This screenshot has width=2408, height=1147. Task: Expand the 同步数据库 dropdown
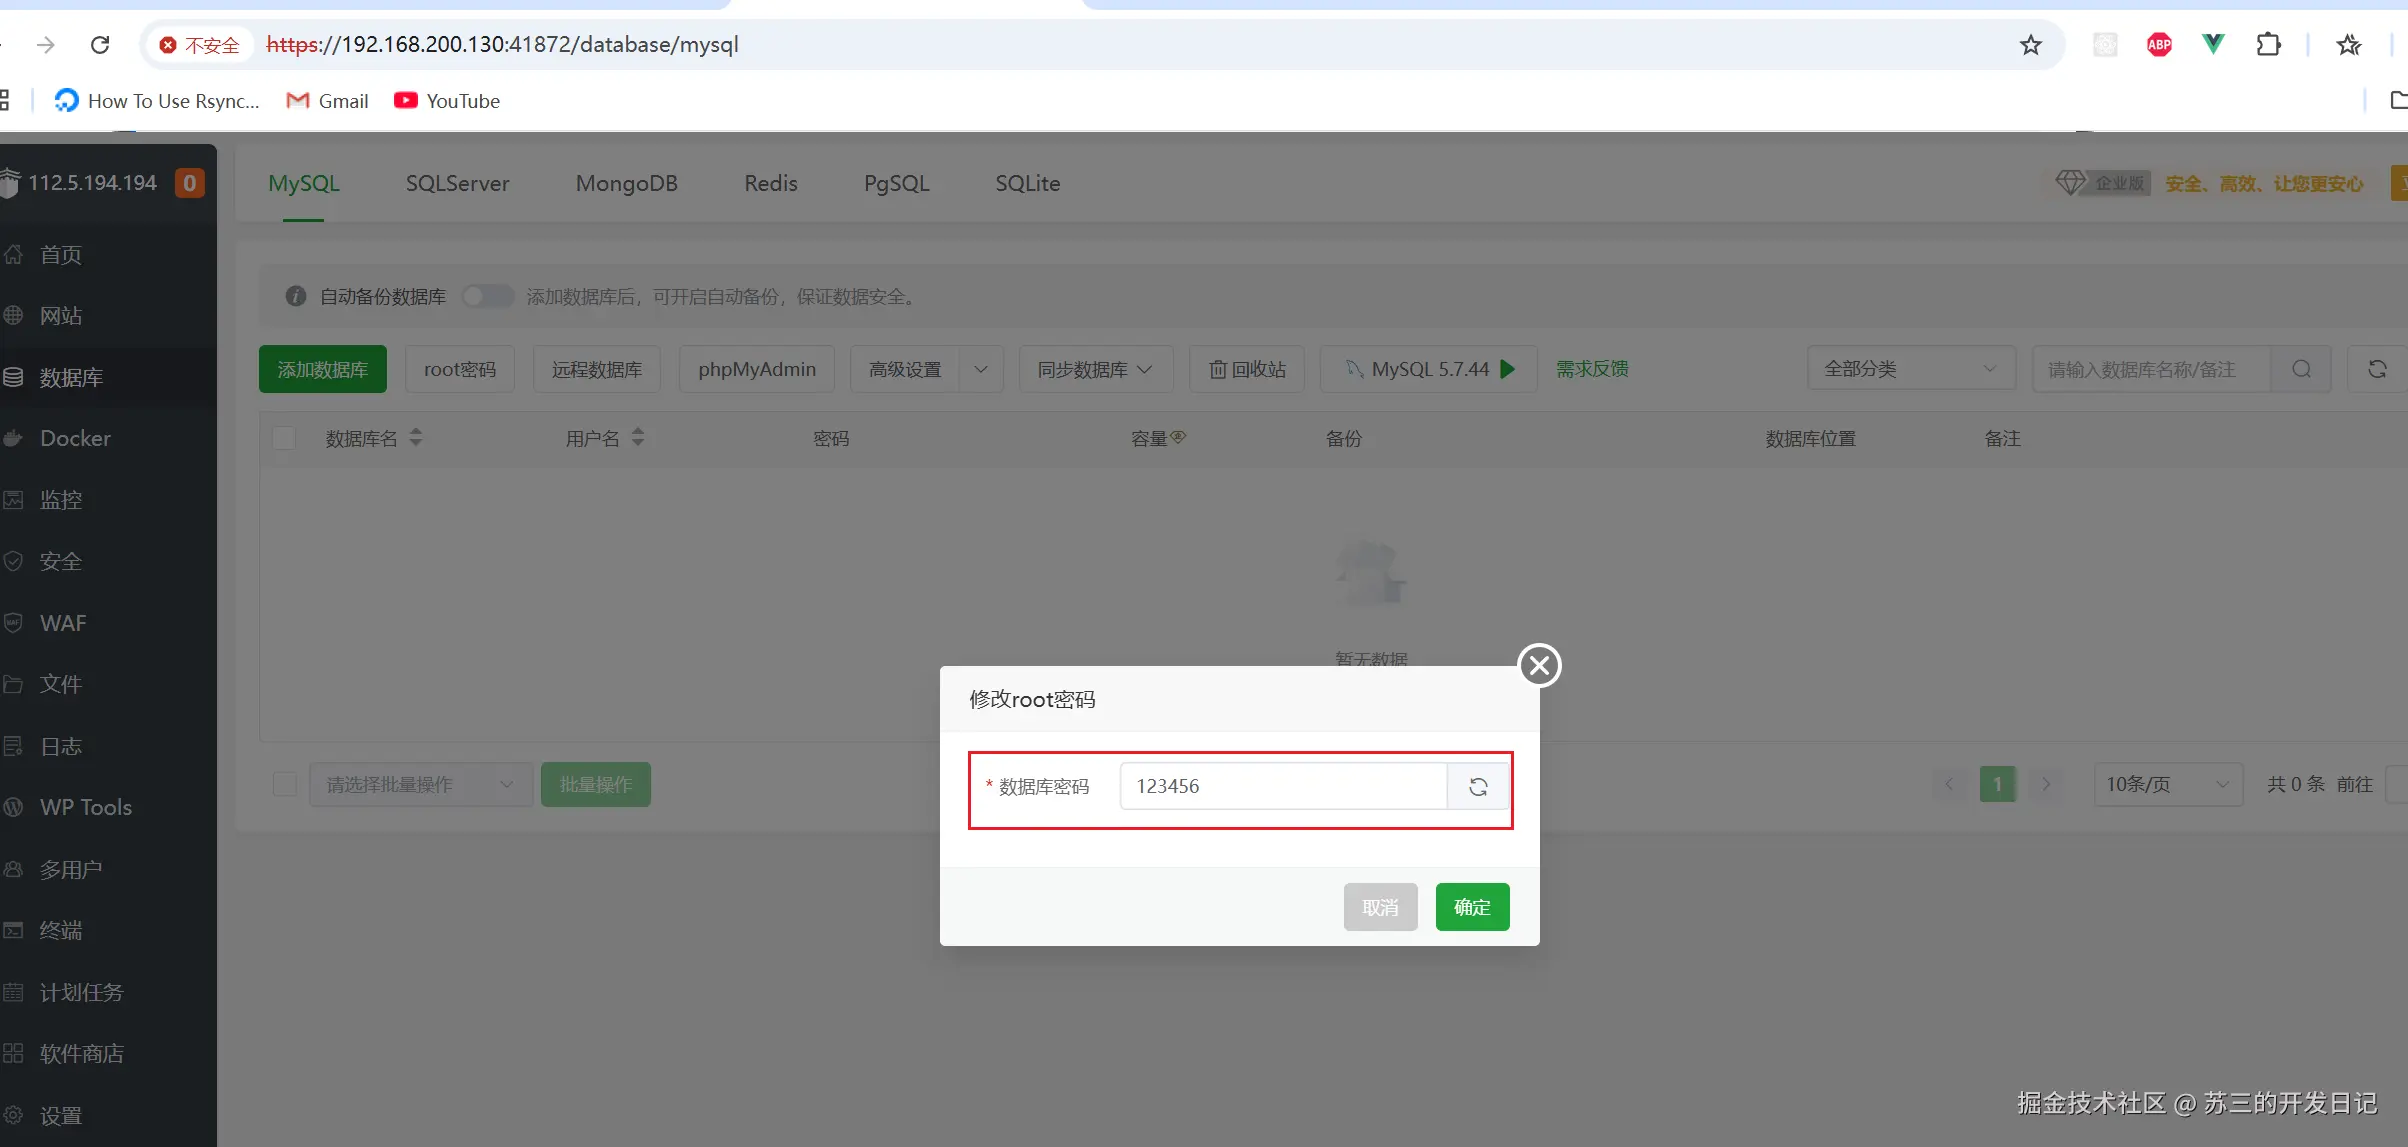(x=1094, y=369)
